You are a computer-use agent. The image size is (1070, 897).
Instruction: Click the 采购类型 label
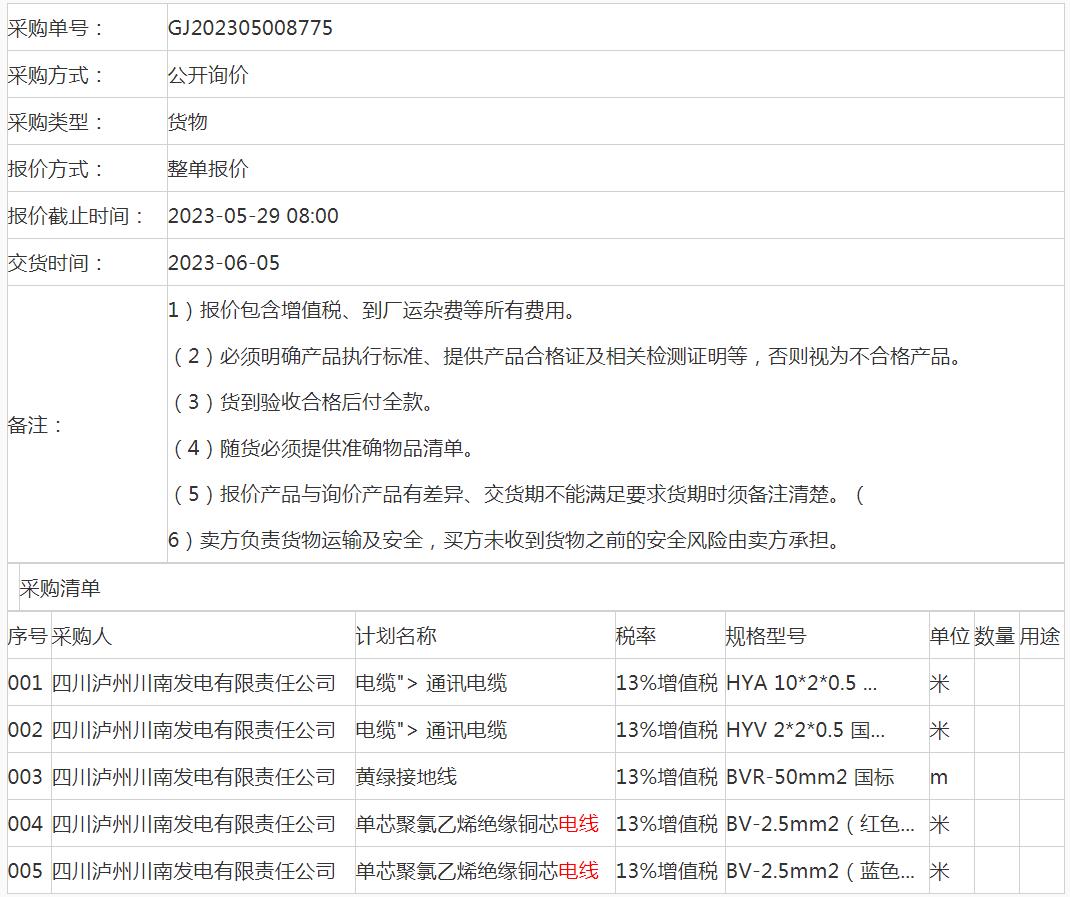click(55, 122)
